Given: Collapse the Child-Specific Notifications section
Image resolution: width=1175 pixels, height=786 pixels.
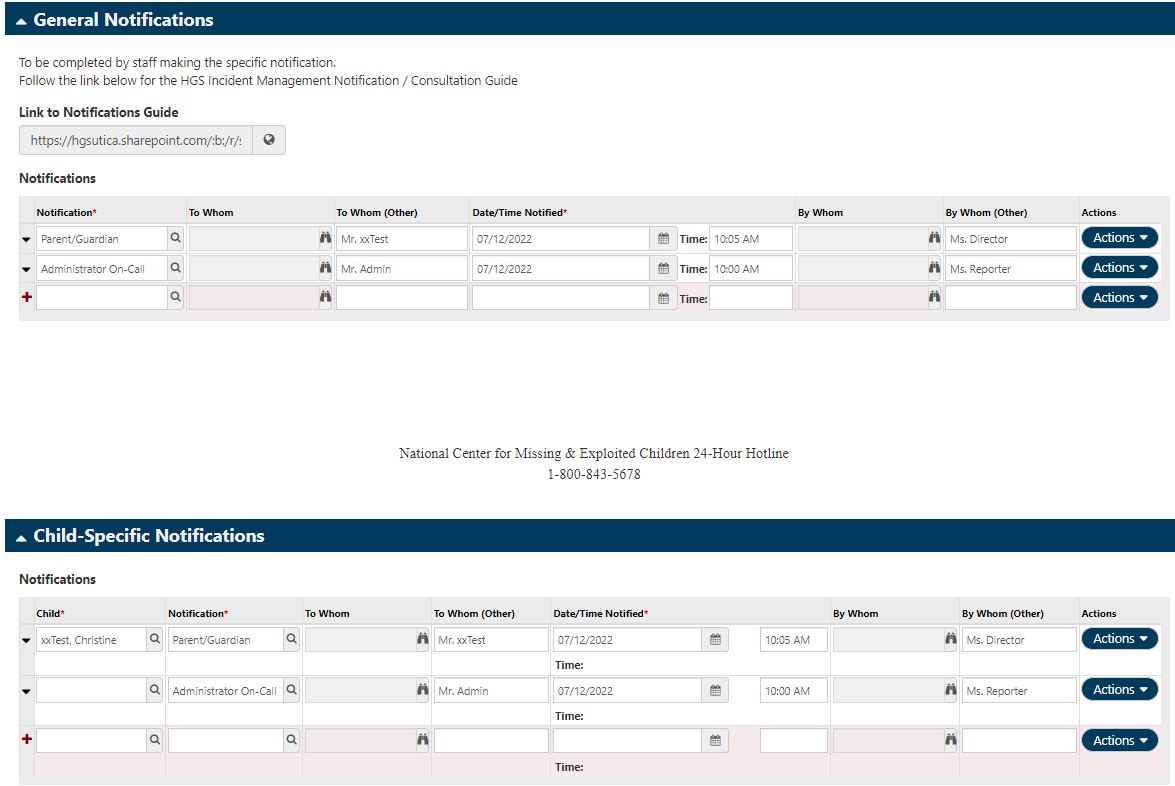Looking at the screenshot, I should pos(22,536).
